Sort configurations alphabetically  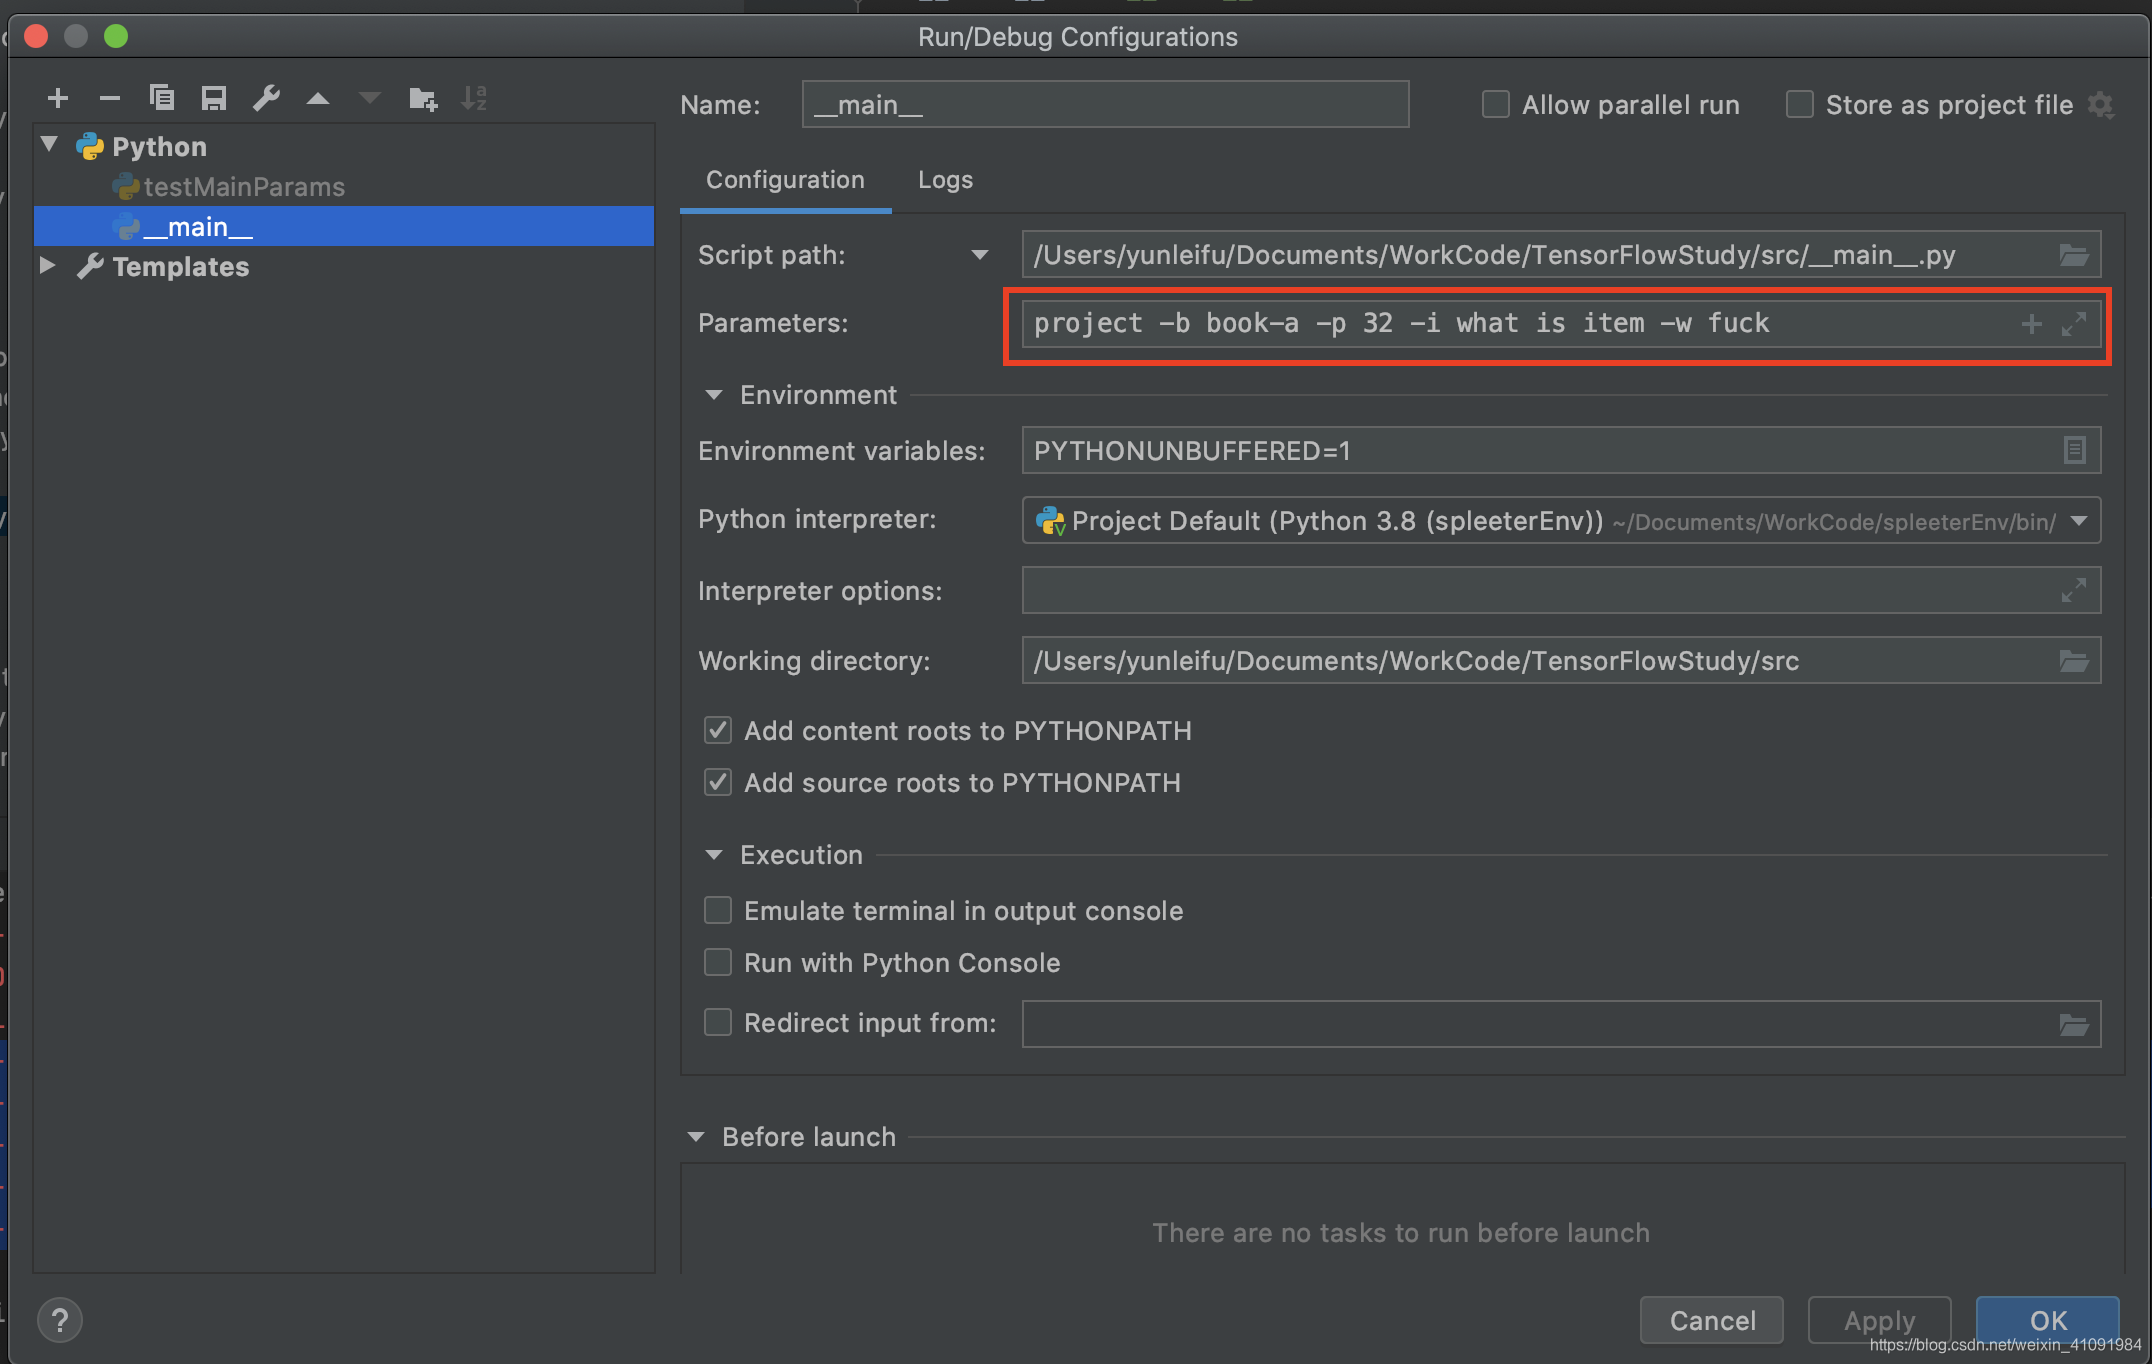[473, 98]
